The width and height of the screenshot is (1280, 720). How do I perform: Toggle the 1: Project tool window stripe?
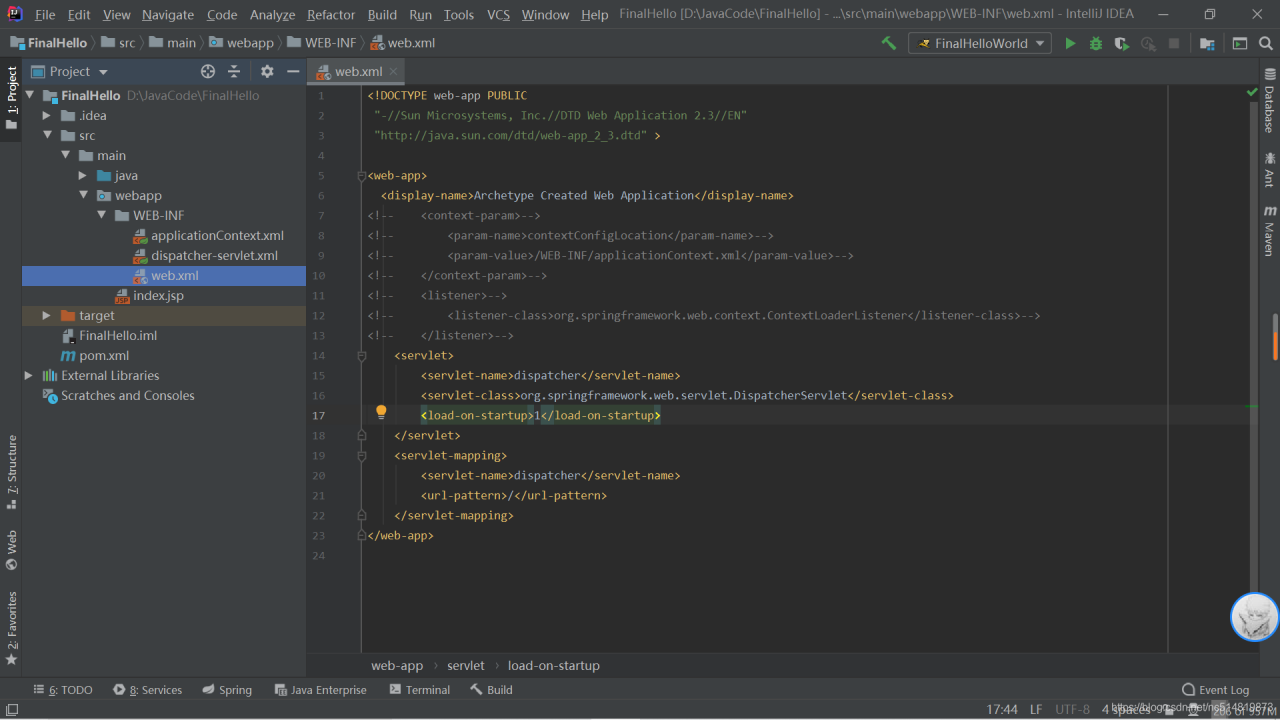[x=12, y=98]
